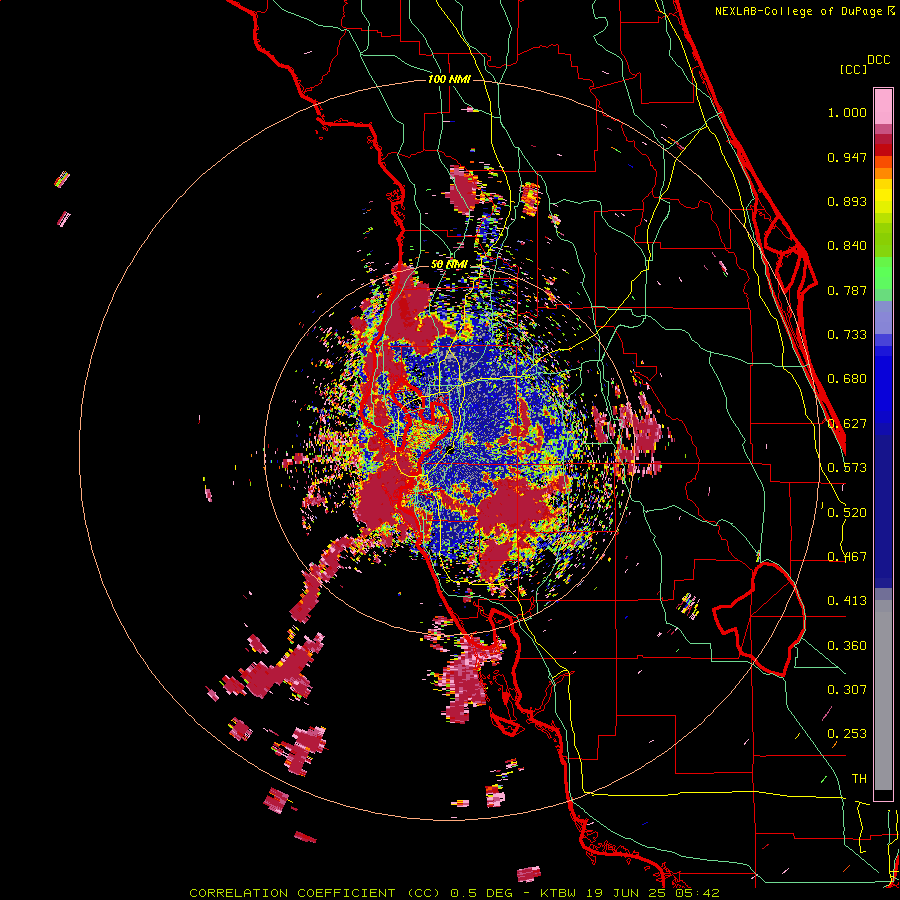Image resolution: width=900 pixels, height=900 pixels.
Task: Click the DCC label above color scale
Action: pos(879,60)
